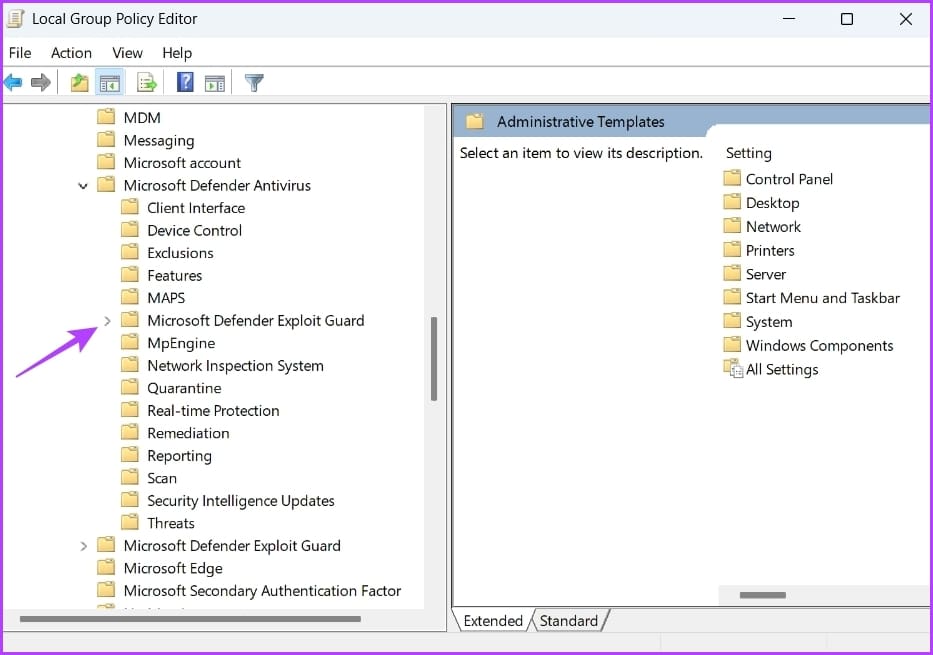Screen dimensions: 933x655
Task: Maximize the Local Group Policy Editor window
Action: click(x=847, y=19)
